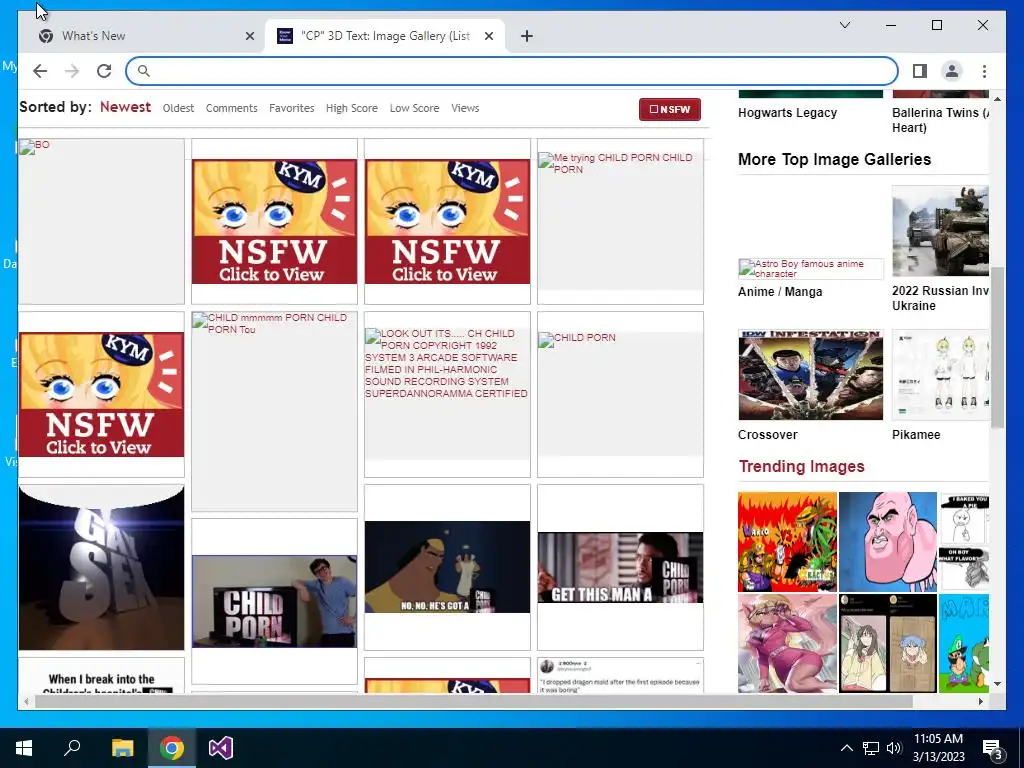Viewport: 1024px width, 768px height.
Task: Show hidden system tray icons
Action: 846,748
